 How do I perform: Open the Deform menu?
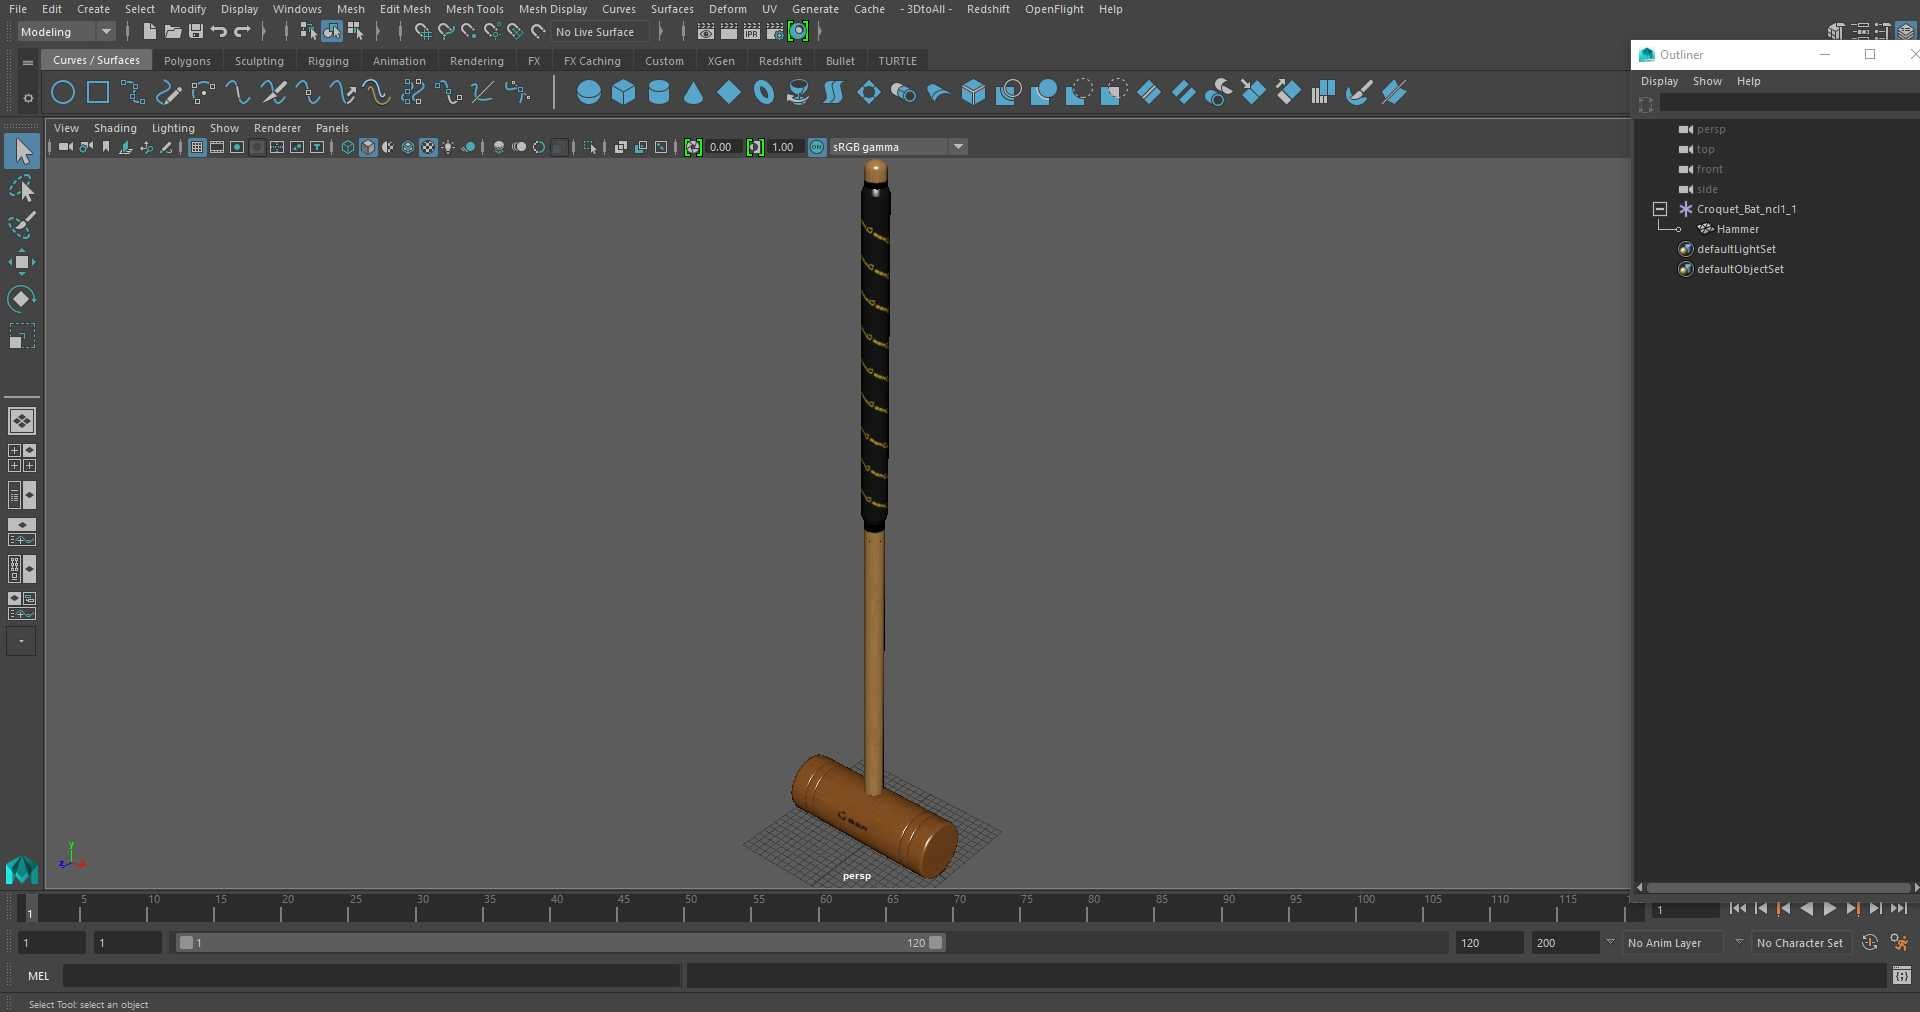coord(727,9)
